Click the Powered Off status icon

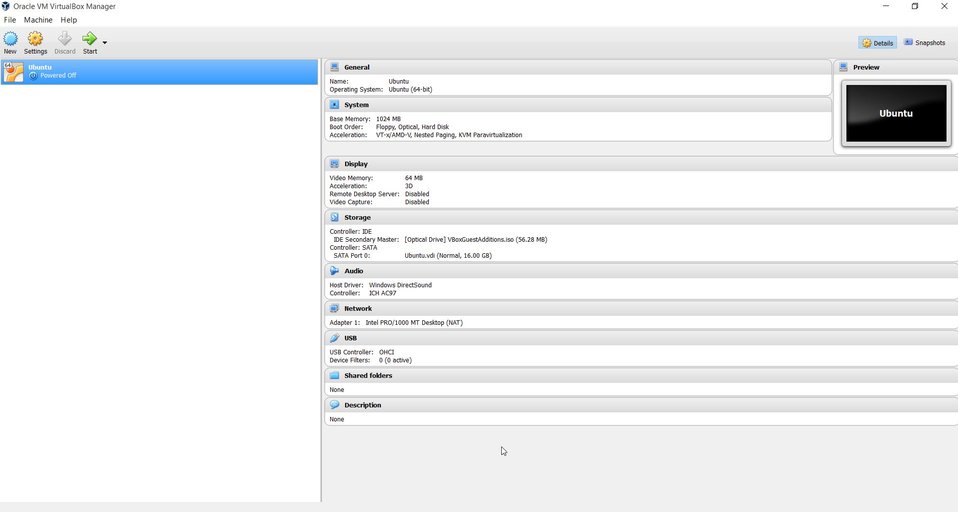click(33, 76)
